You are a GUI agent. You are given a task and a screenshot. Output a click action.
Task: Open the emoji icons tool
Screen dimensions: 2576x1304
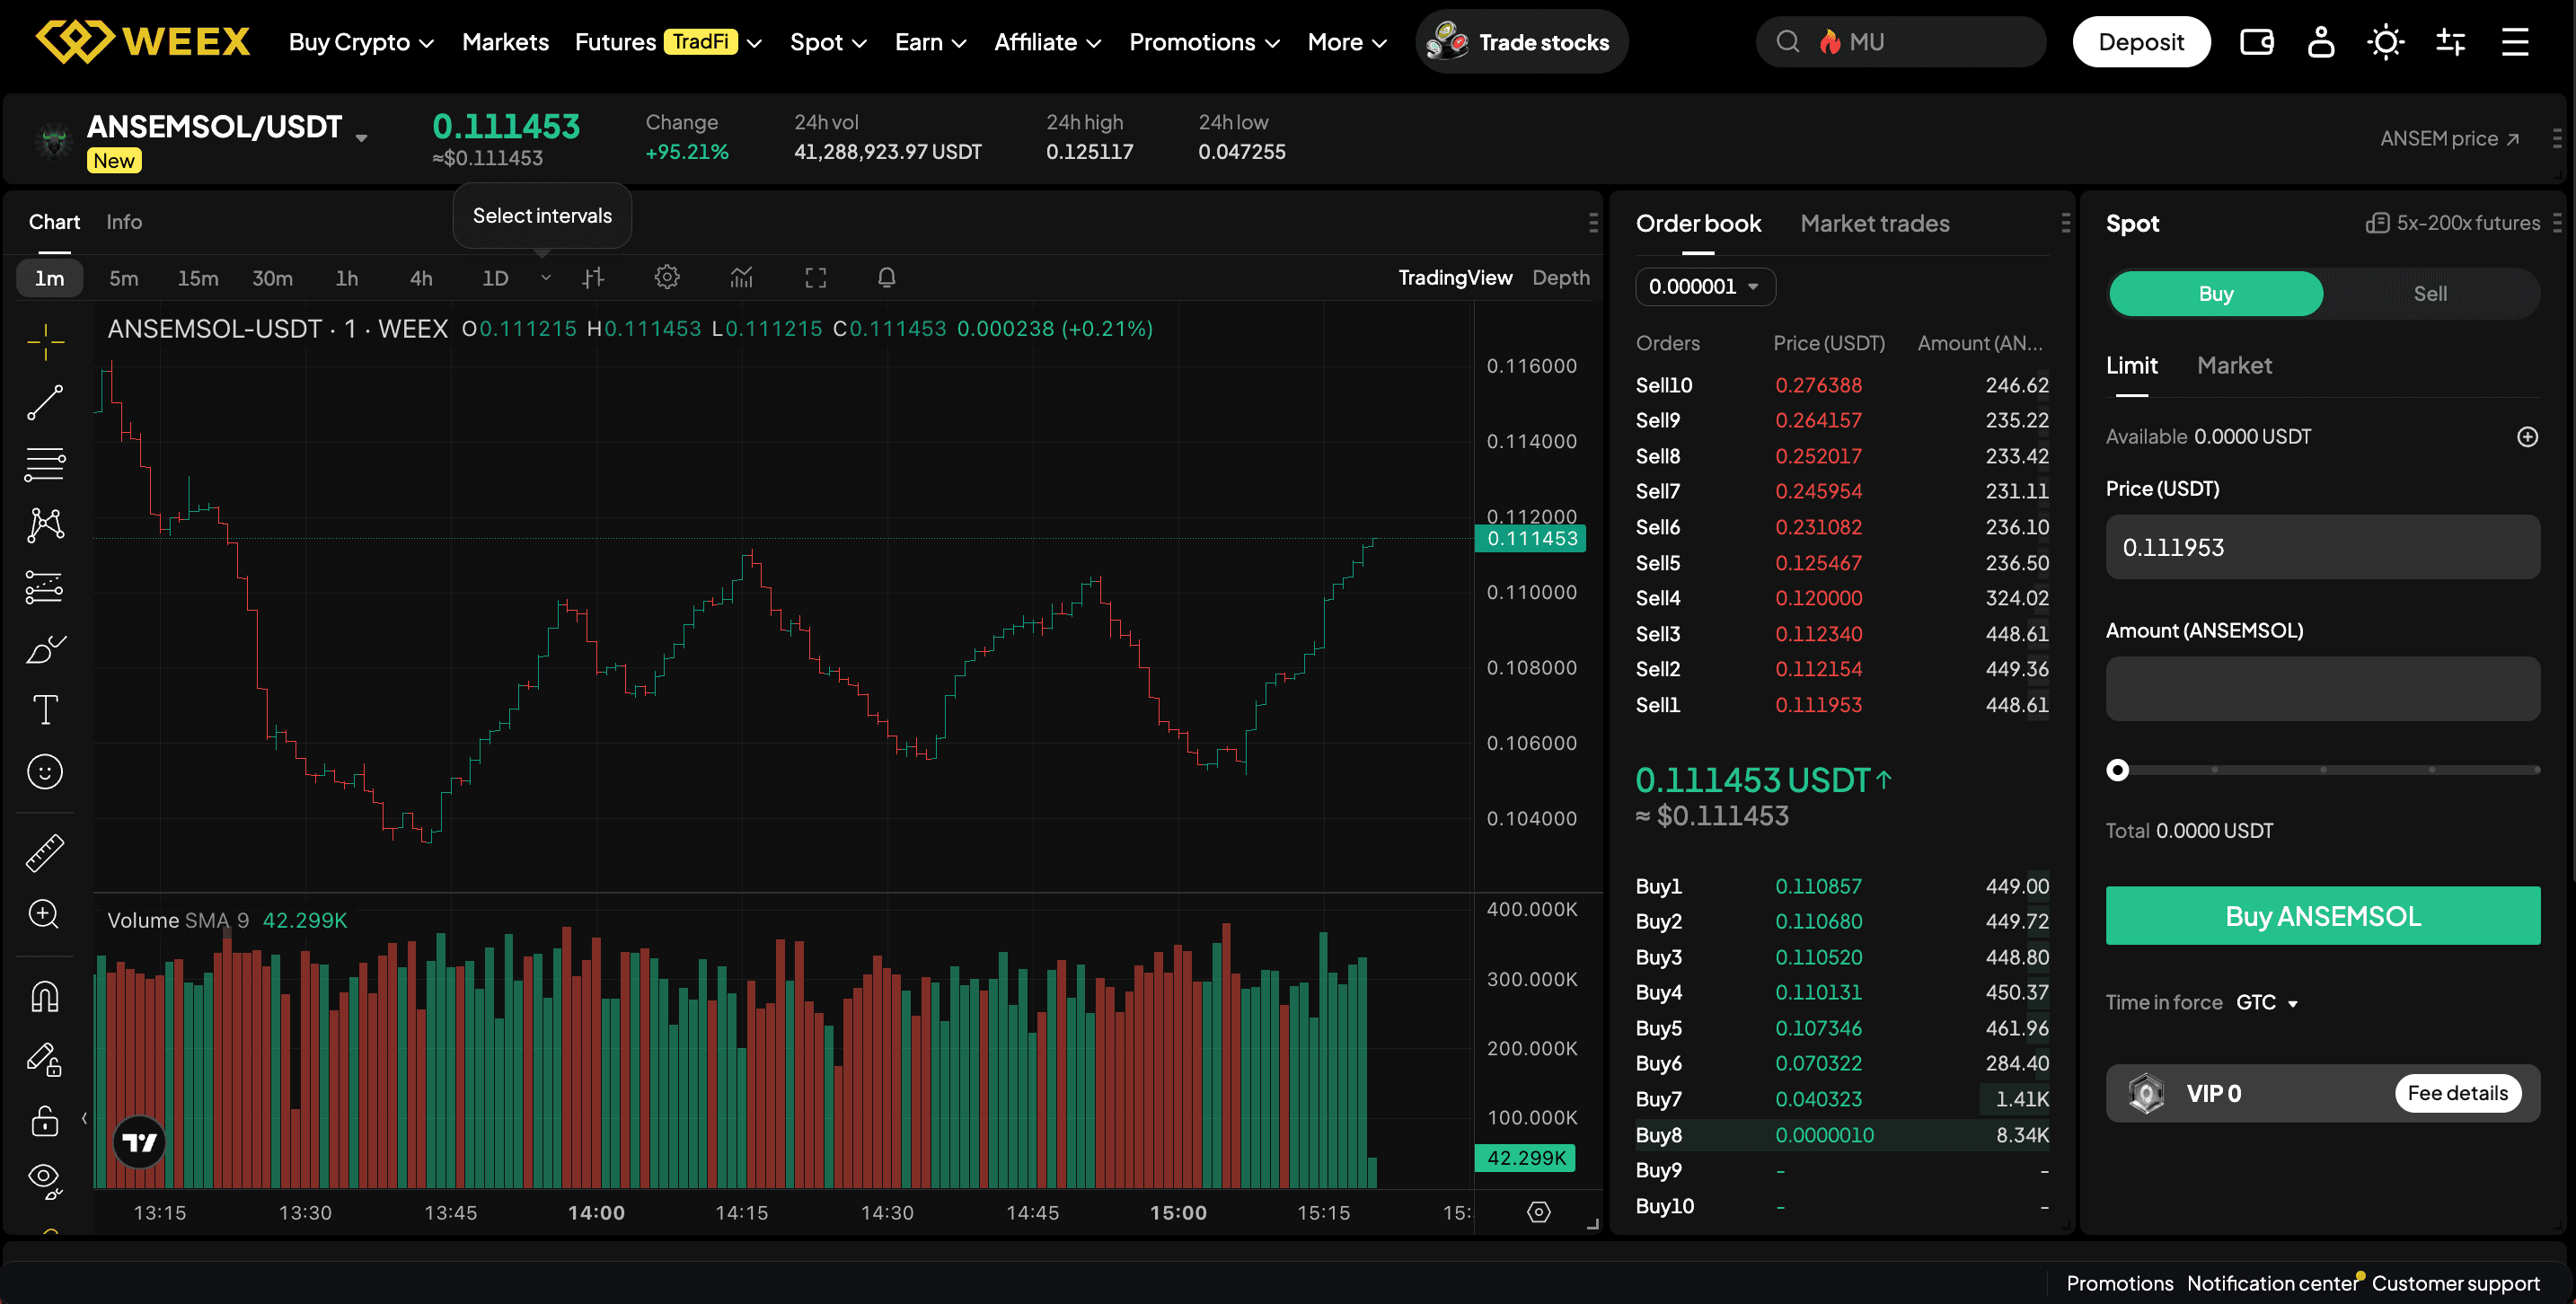[x=45, y=772]
